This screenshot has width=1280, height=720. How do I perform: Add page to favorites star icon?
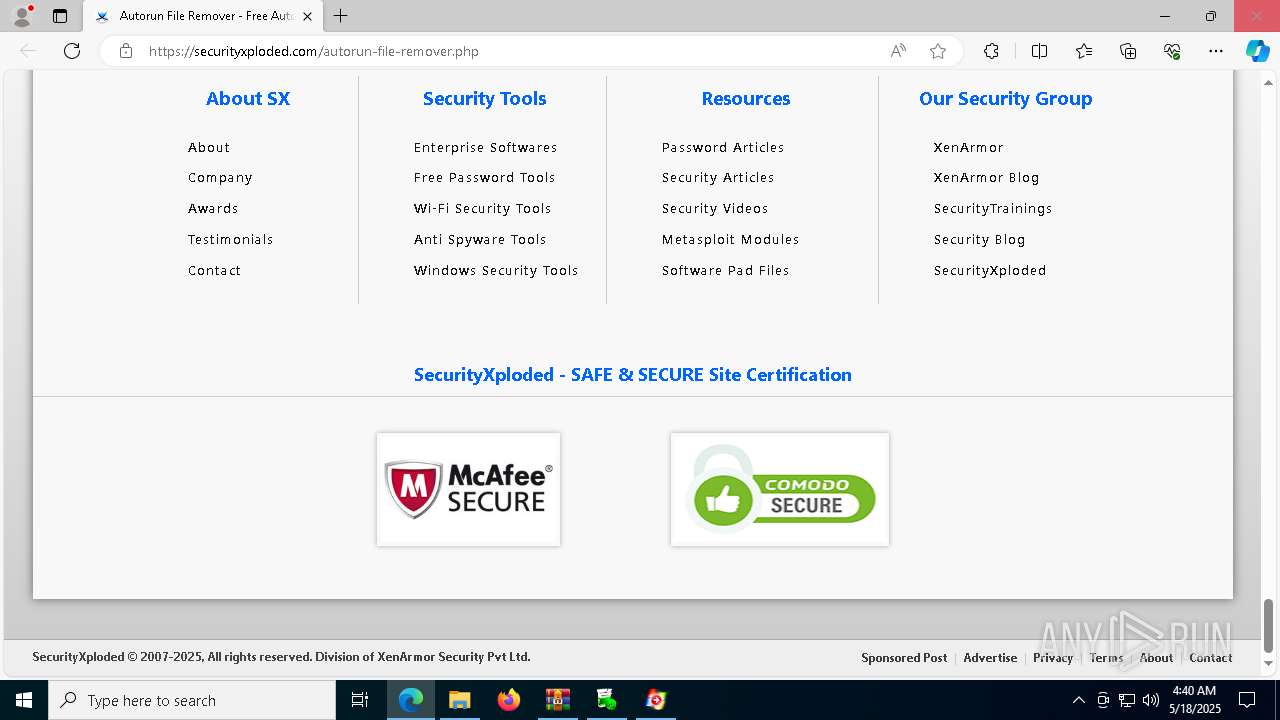(938, 51)
